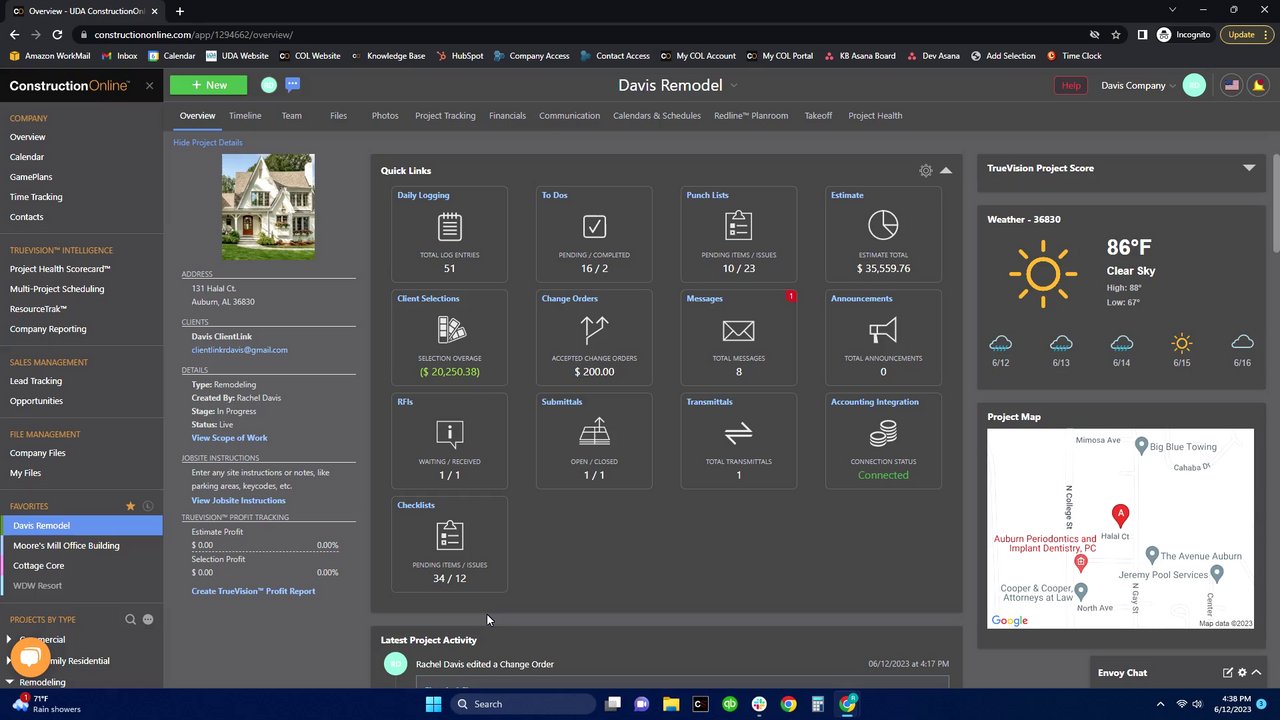Open the Davis Remodel project title dropdown
1280x720 pixels.
(x=733, y=86)
